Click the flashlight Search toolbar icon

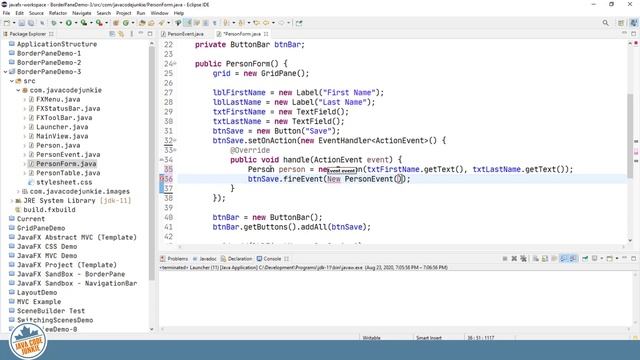(162, 23)
